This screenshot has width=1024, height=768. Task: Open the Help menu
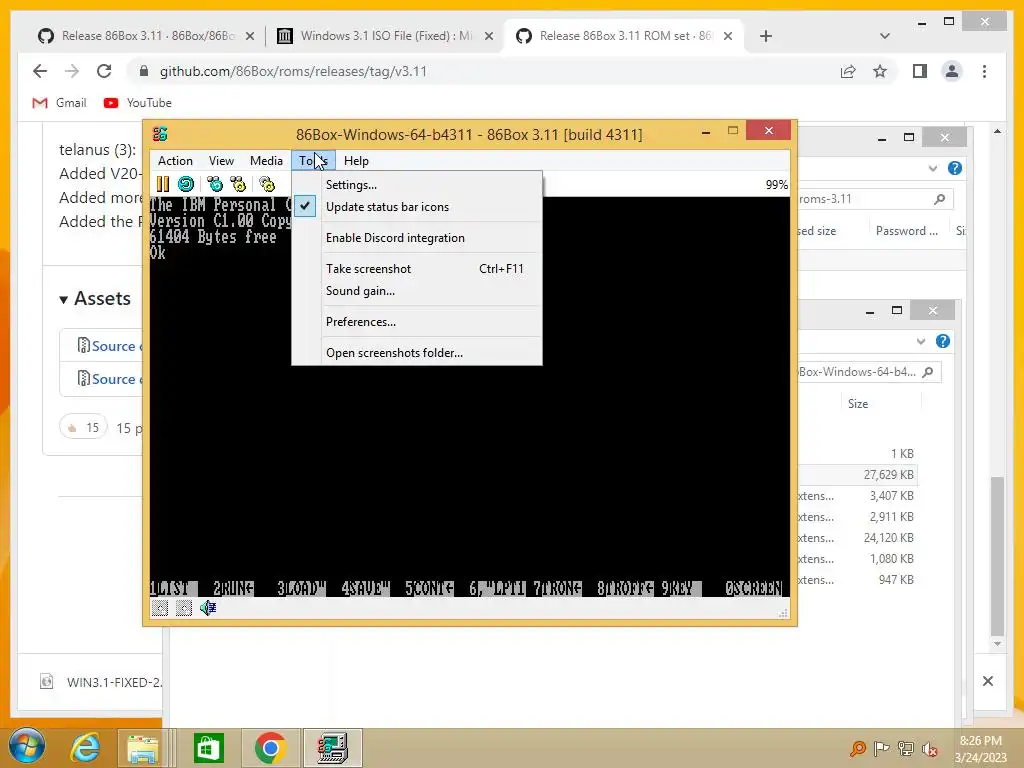coord(357,161)
